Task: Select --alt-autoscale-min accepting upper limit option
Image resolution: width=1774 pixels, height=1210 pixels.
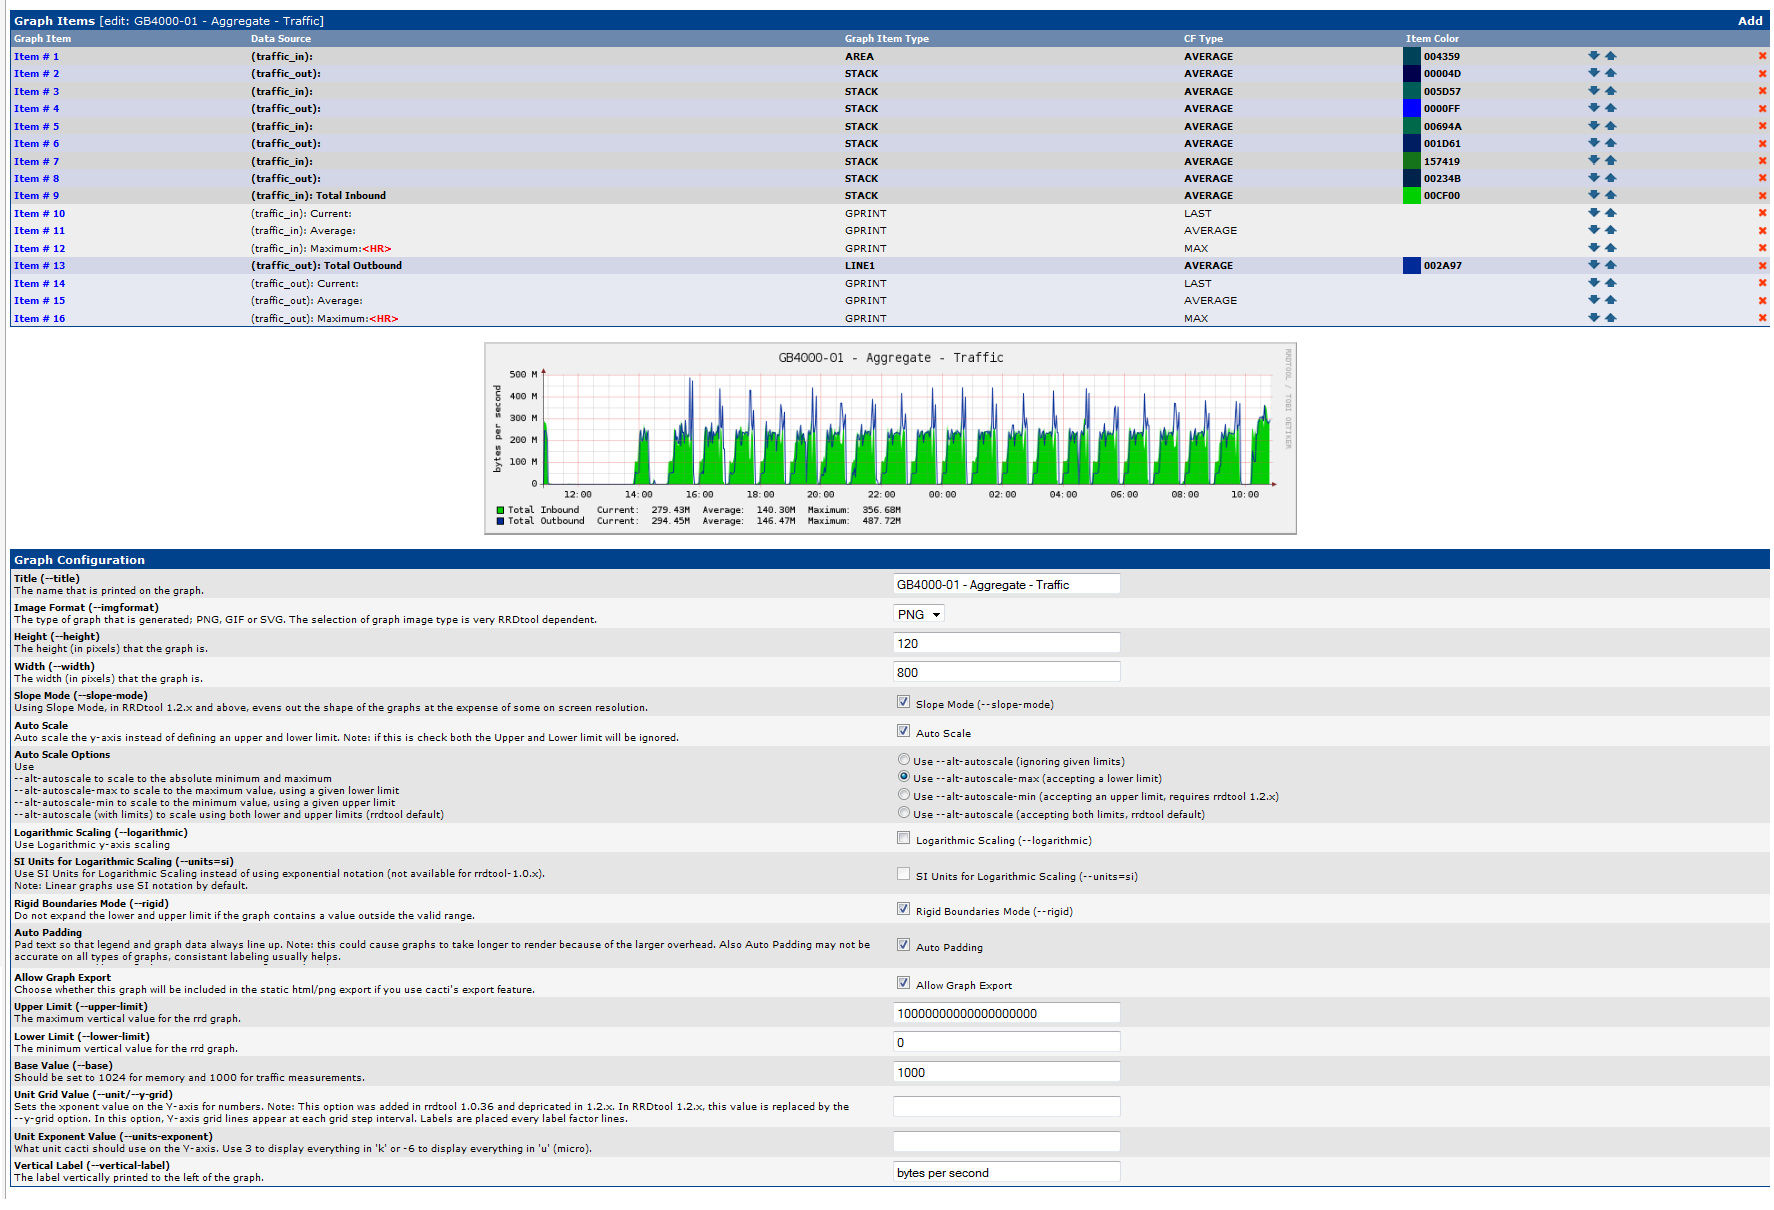Action: point(904,795)
